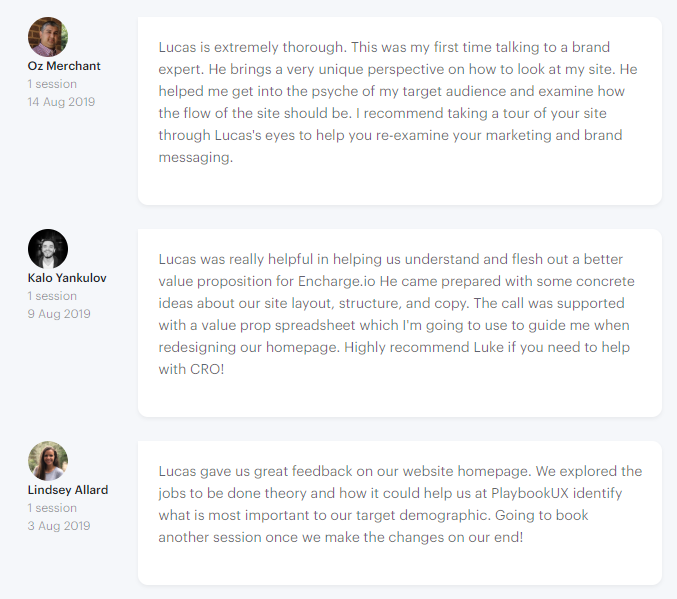Open Kalo Yankulov's avatar picture
The width and height of the screenshot is (677, 599).
pyautogui.click(x=48, y=249)
